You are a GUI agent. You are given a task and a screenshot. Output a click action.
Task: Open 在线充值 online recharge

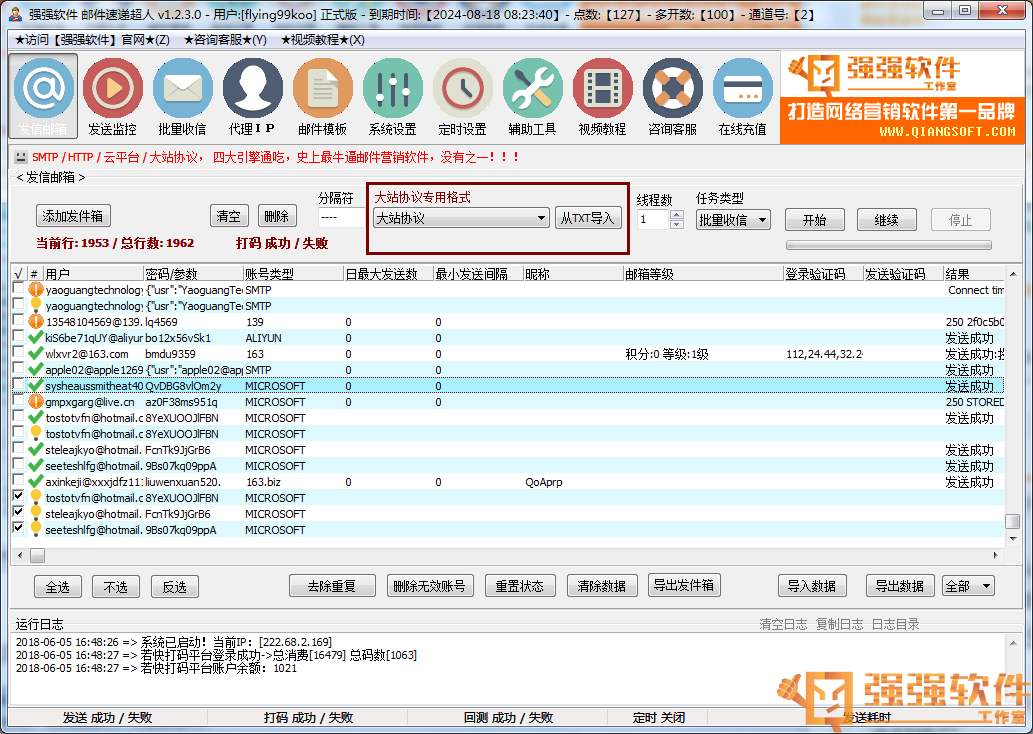[x=742, y=96]
